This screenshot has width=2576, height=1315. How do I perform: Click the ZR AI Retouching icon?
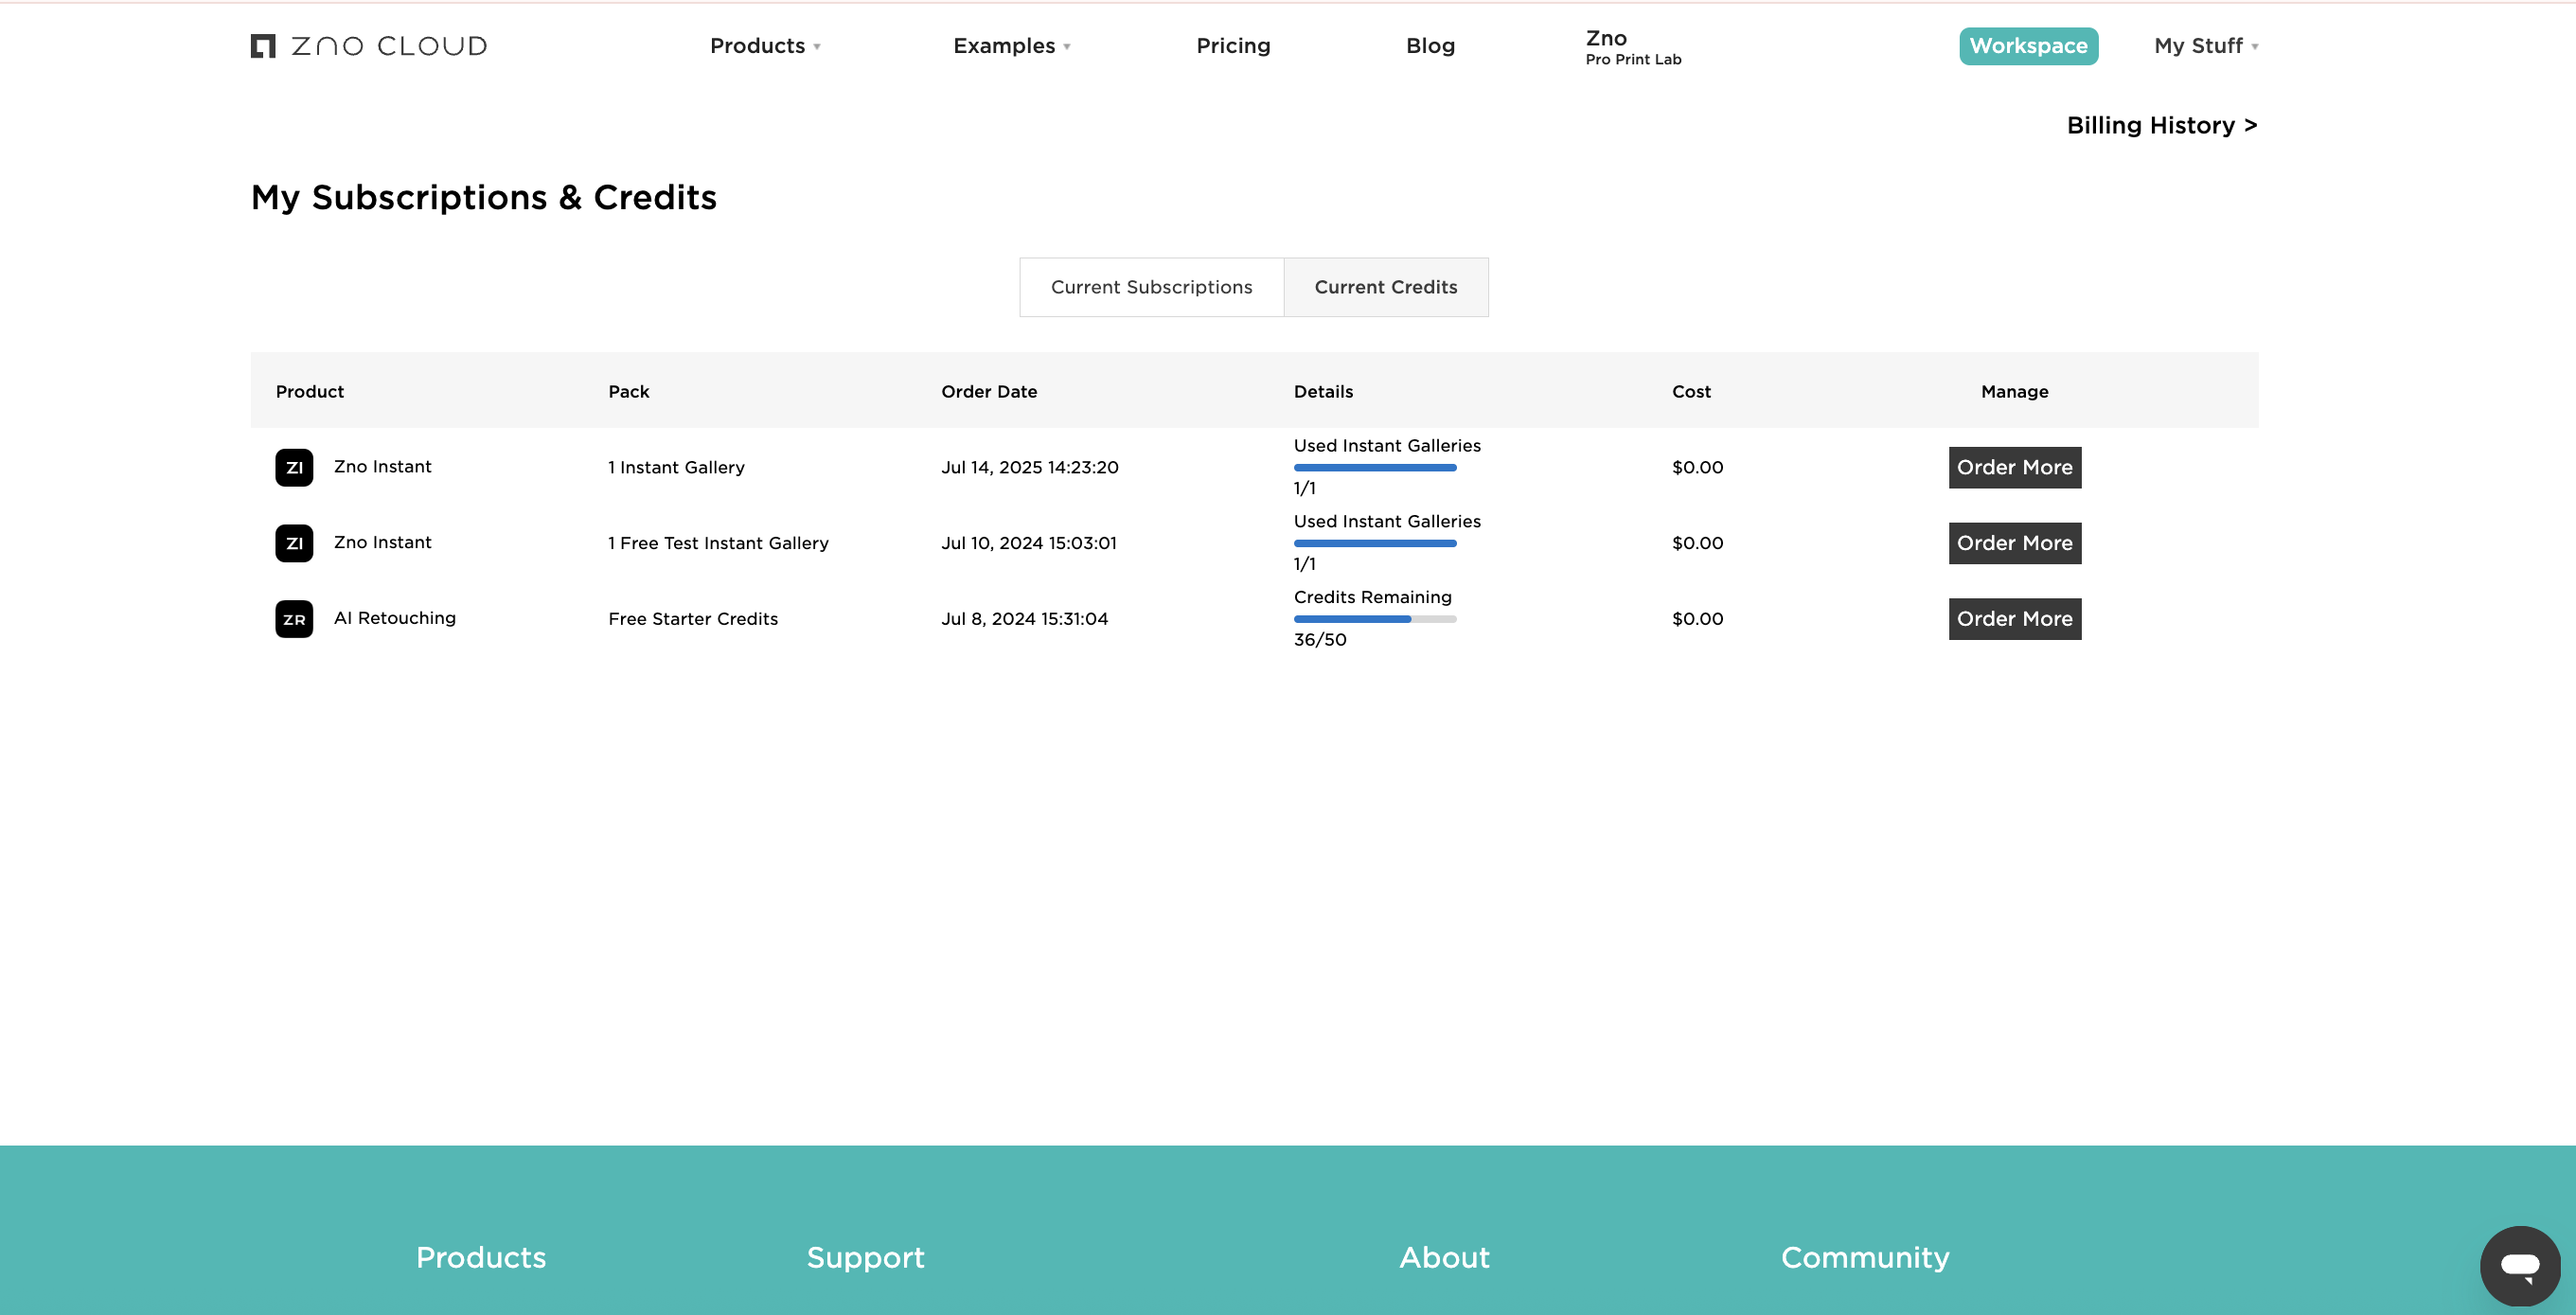point(294,619)
